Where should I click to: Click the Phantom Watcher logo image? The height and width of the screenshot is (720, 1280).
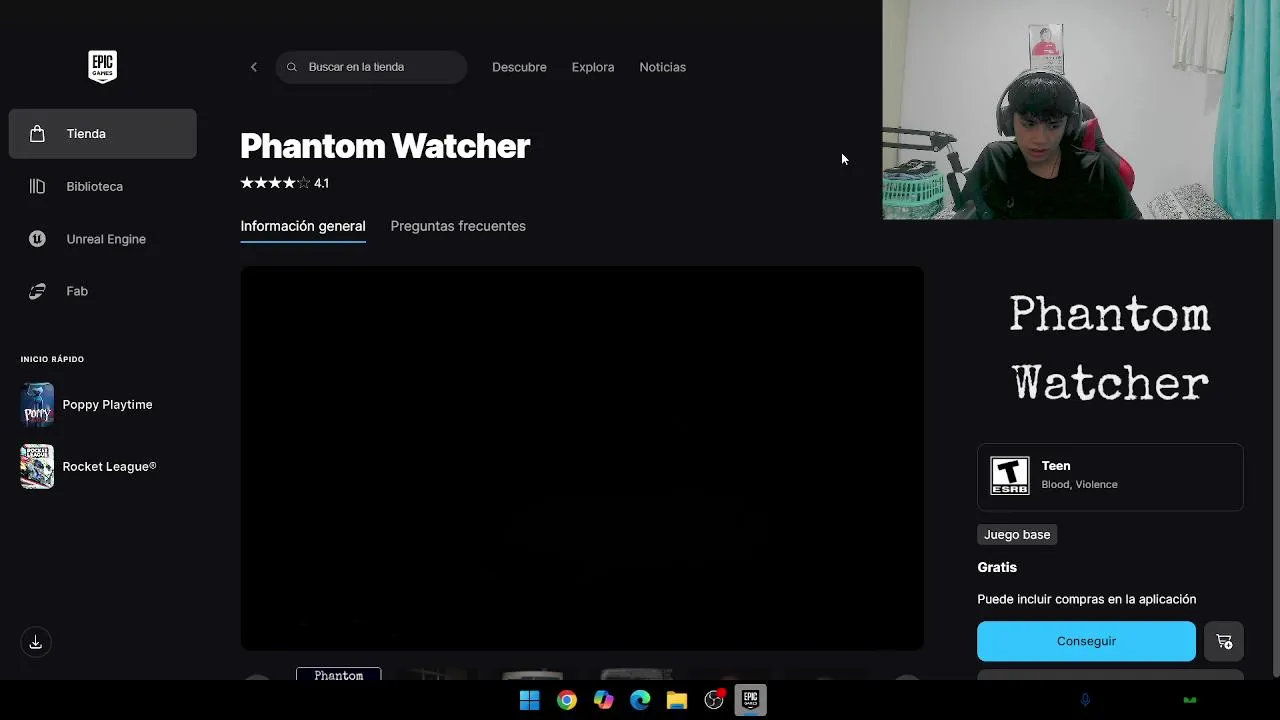point(1110,349)
